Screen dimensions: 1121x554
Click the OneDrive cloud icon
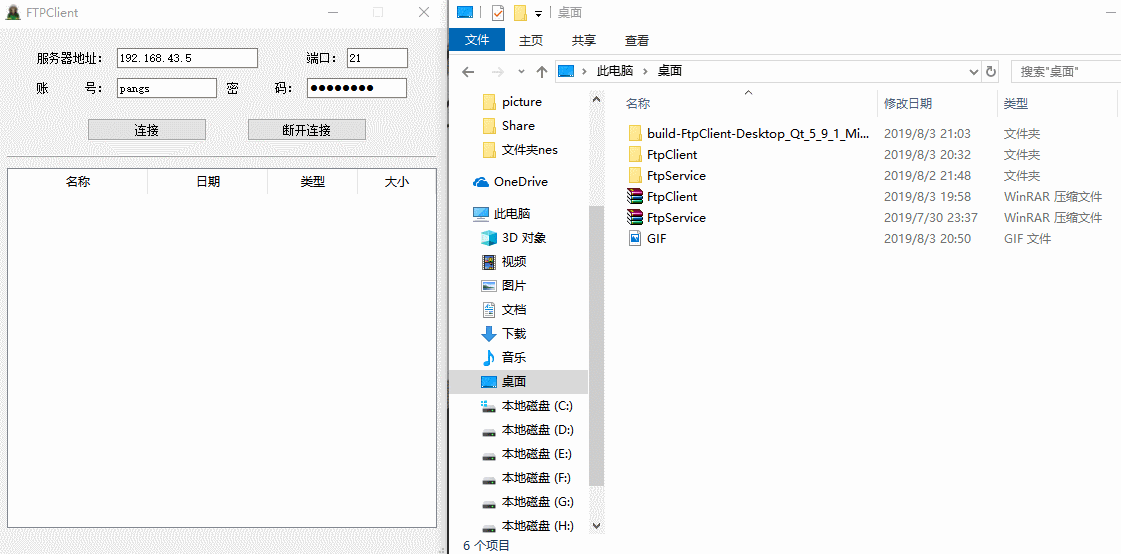pos(481,182)
